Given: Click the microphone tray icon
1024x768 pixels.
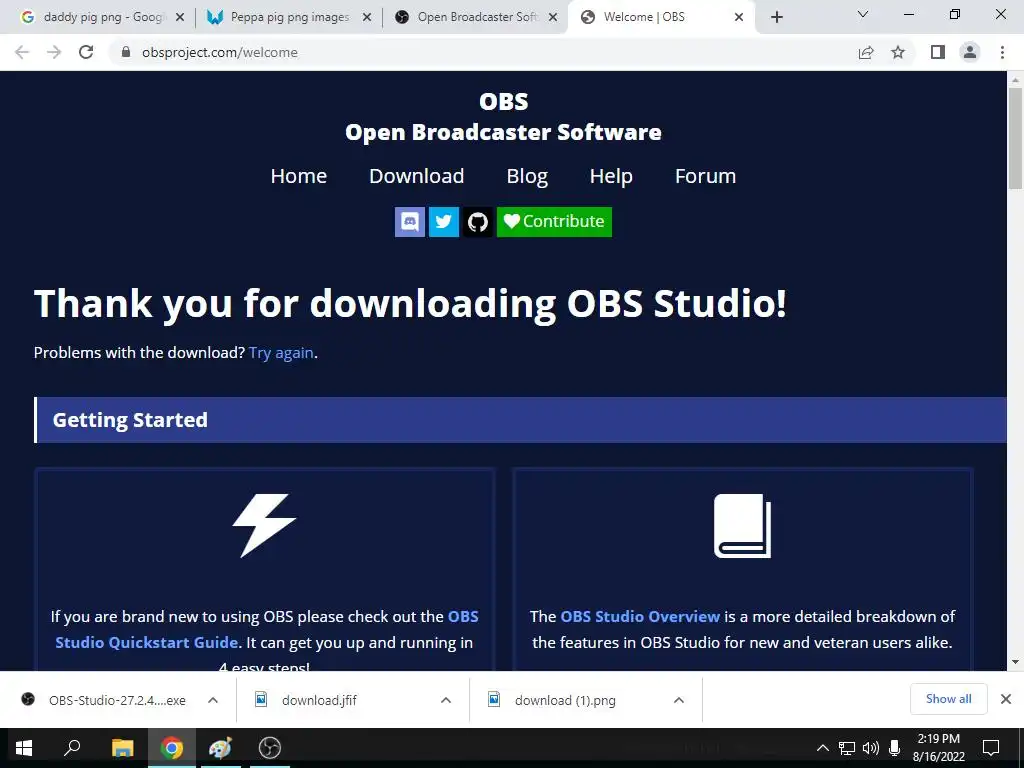Looking at the screenshot, I should tap(895, 748).
